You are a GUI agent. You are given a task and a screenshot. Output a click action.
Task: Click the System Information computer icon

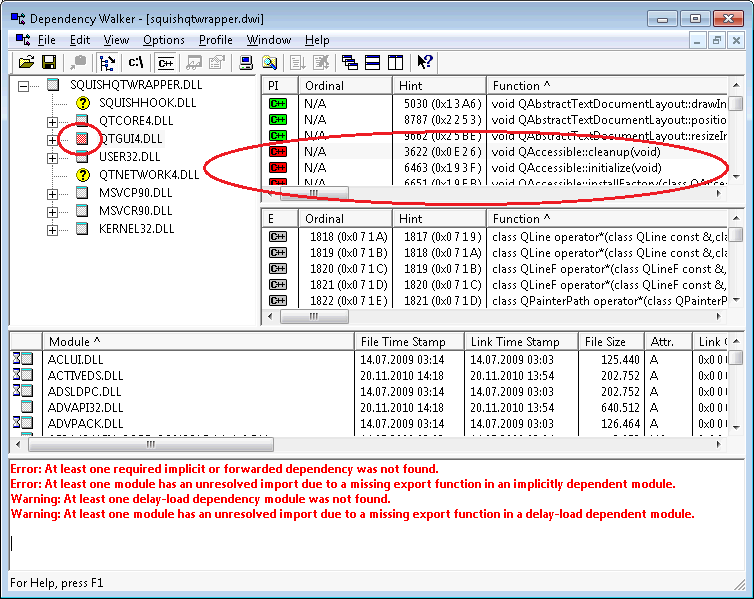click(245, 63)
